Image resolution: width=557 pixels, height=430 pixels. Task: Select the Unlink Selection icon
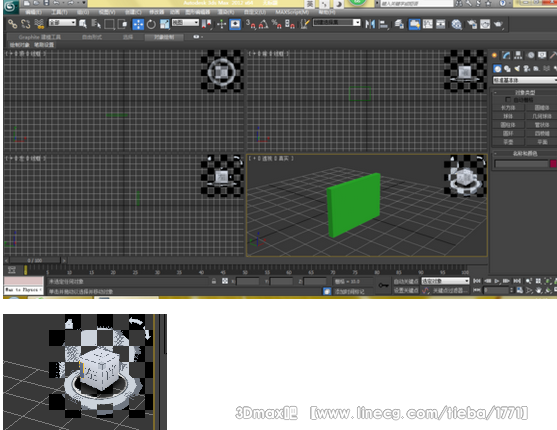tap(26, 24)
